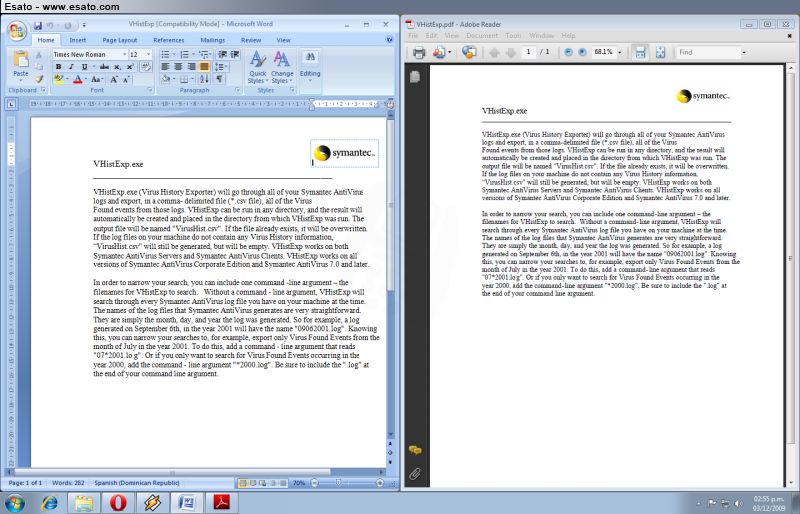Open the Tools menu in Adobe Reader
This screenshot has height=514, width=800.
513,36
